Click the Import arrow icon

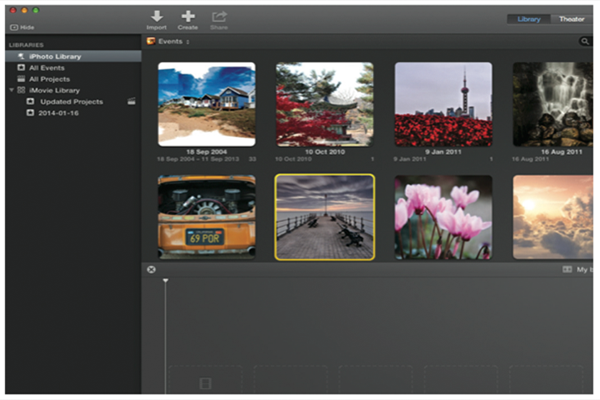[156, 16]
